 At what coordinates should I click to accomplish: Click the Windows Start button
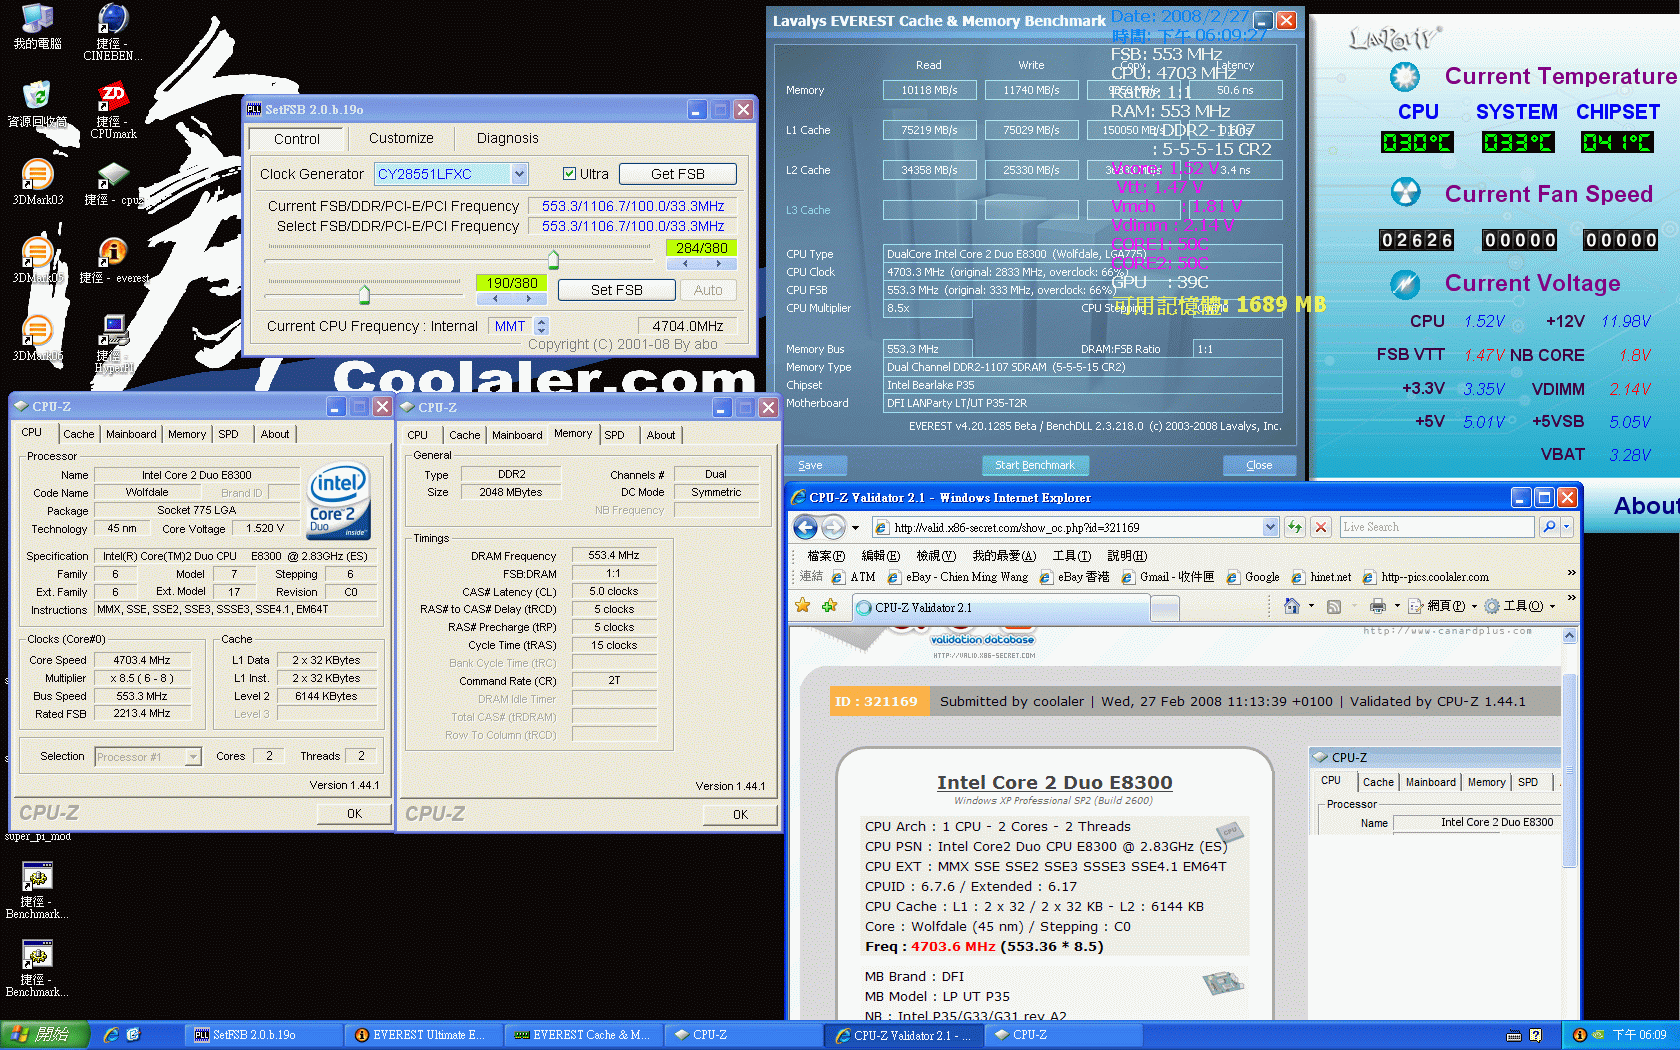(x=45, y=1035)
